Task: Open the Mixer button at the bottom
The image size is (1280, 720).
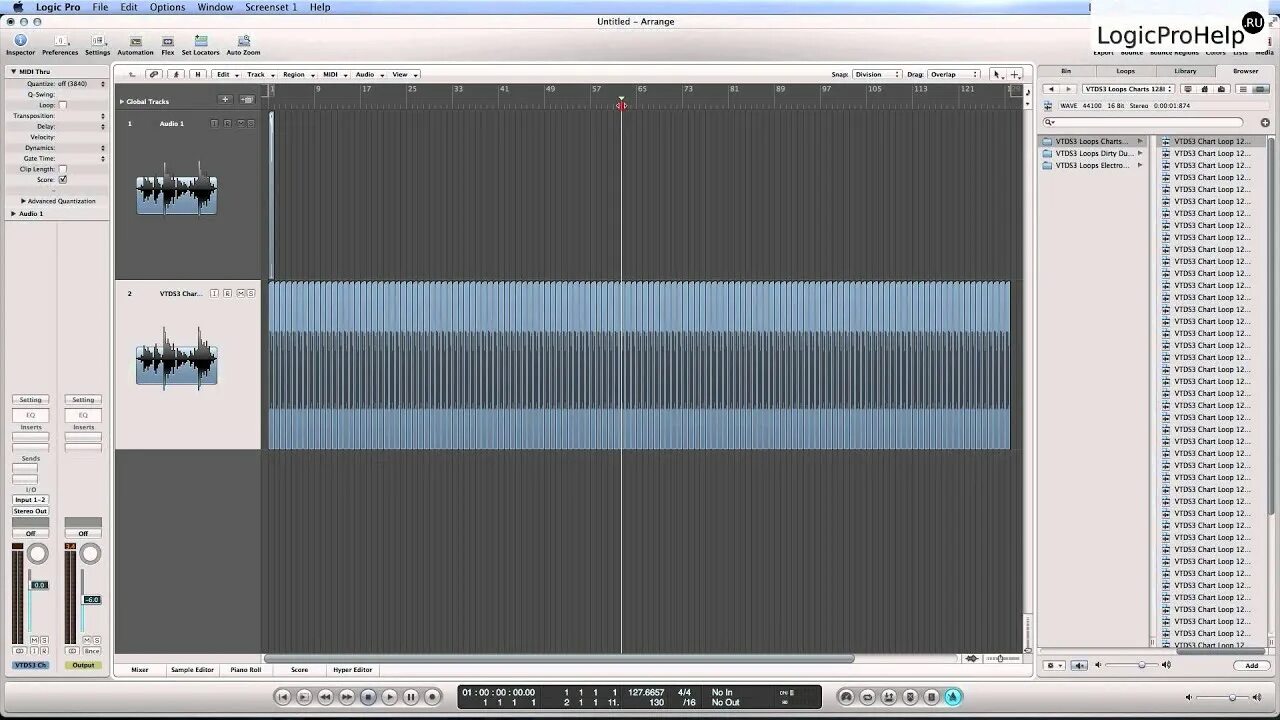Action: pos(140,670)
